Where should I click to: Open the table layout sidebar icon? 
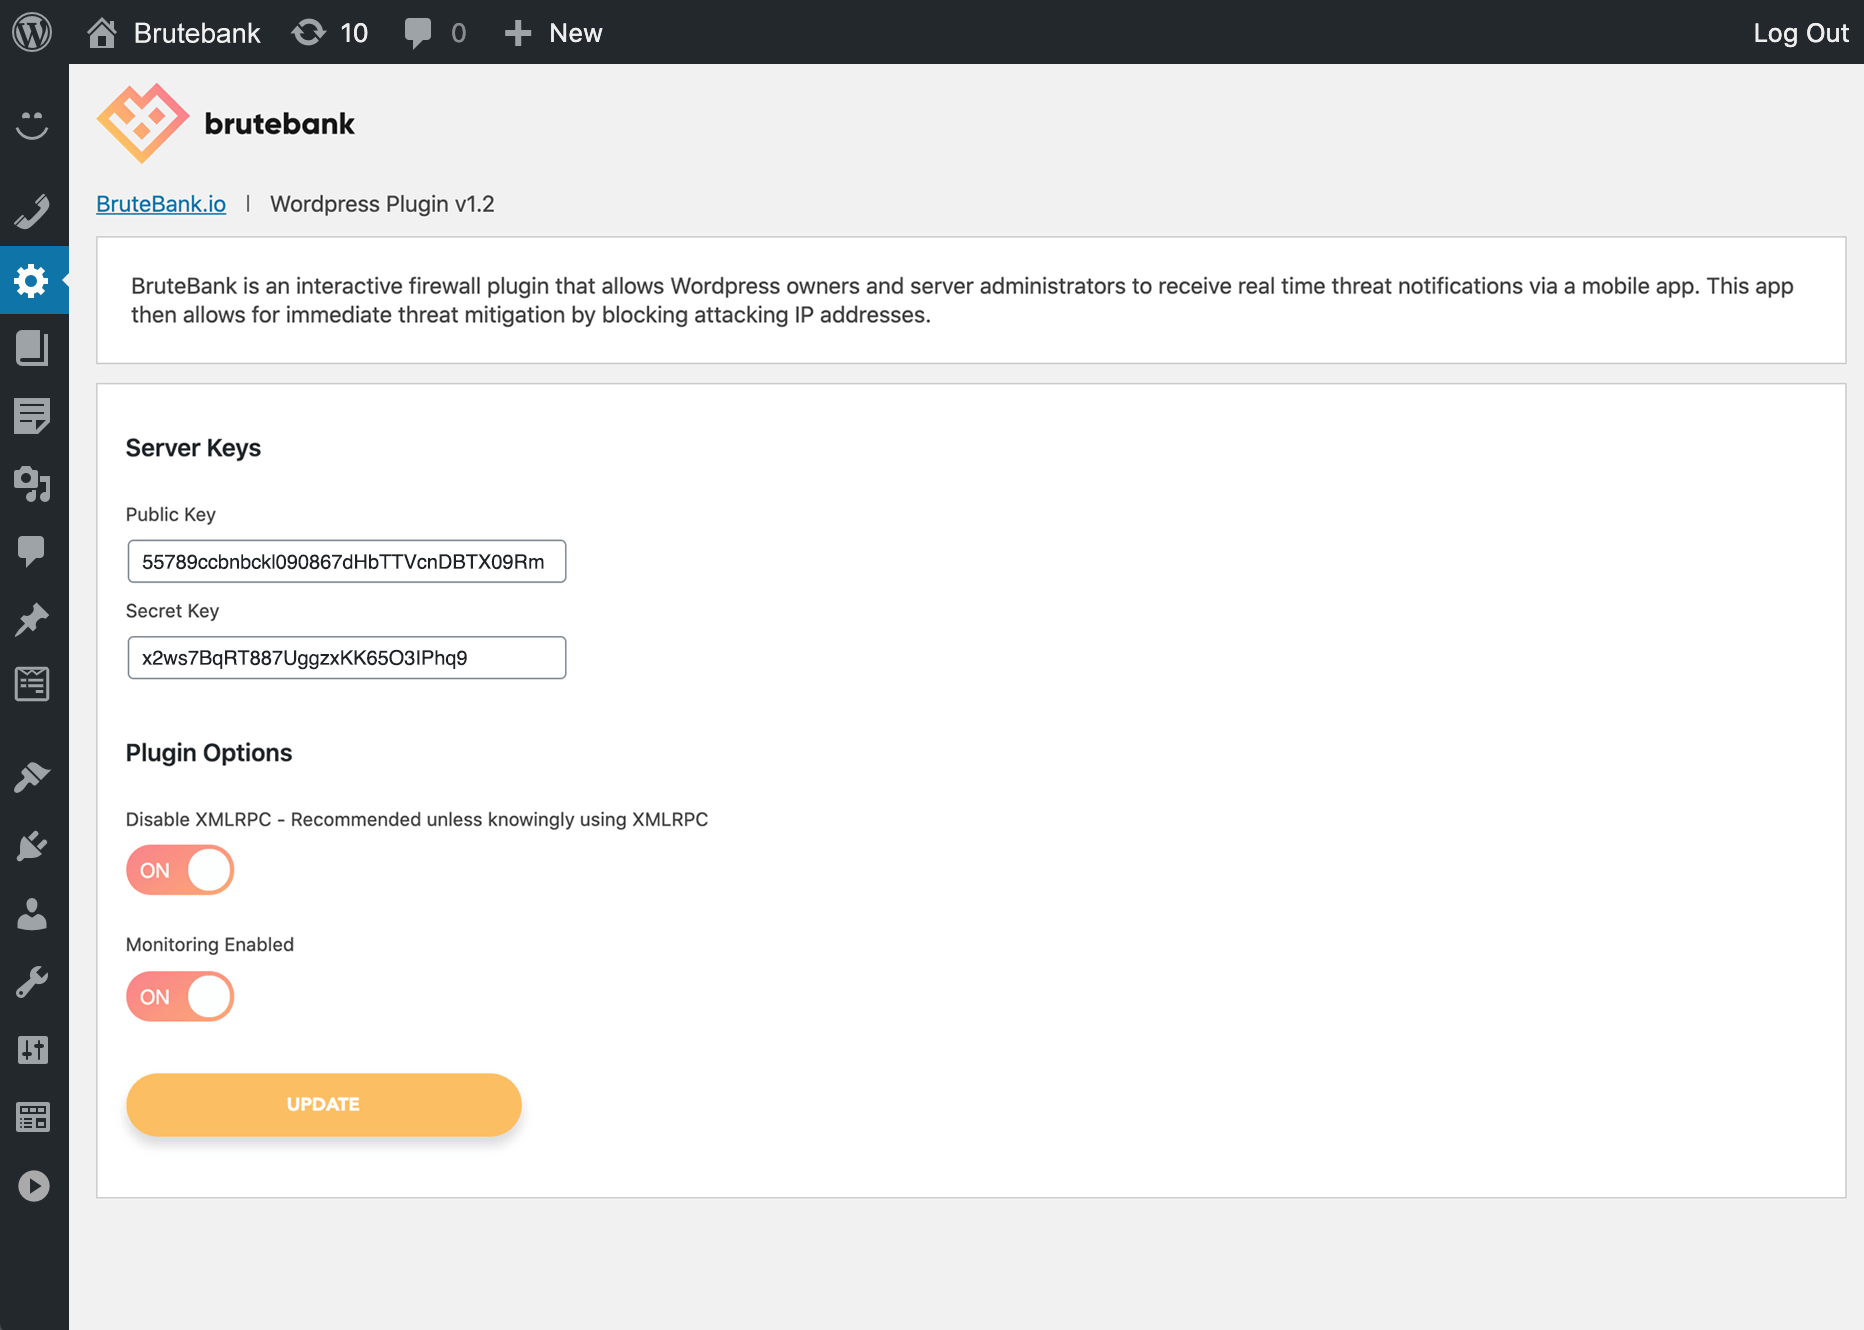[32, 1117]
